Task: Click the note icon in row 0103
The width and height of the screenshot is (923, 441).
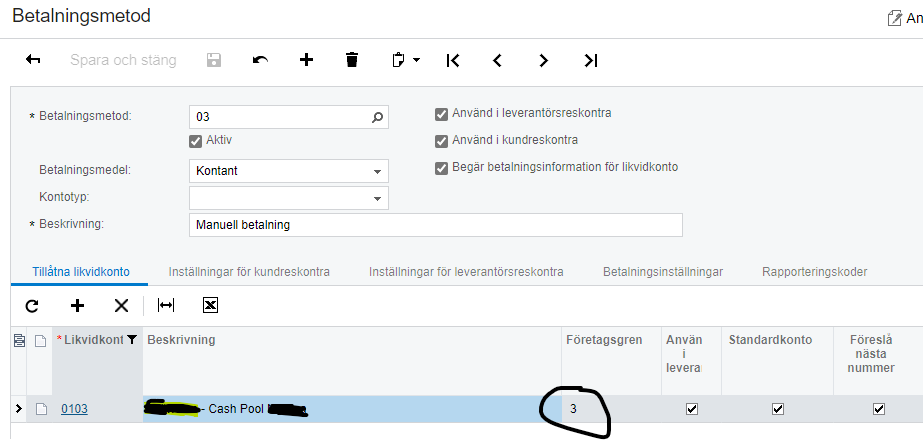Action: [41, 409]
